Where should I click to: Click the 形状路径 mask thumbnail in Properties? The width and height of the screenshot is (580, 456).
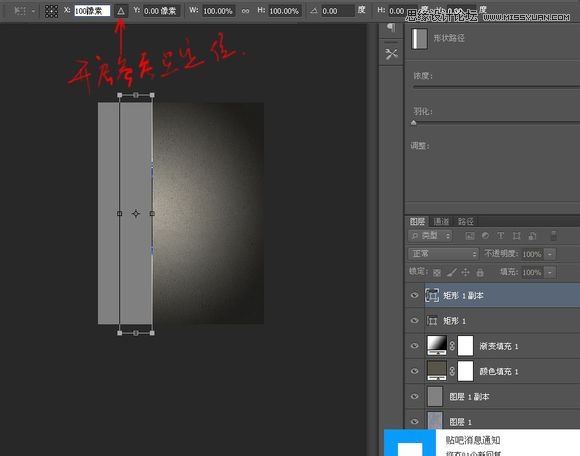point(419,38)
